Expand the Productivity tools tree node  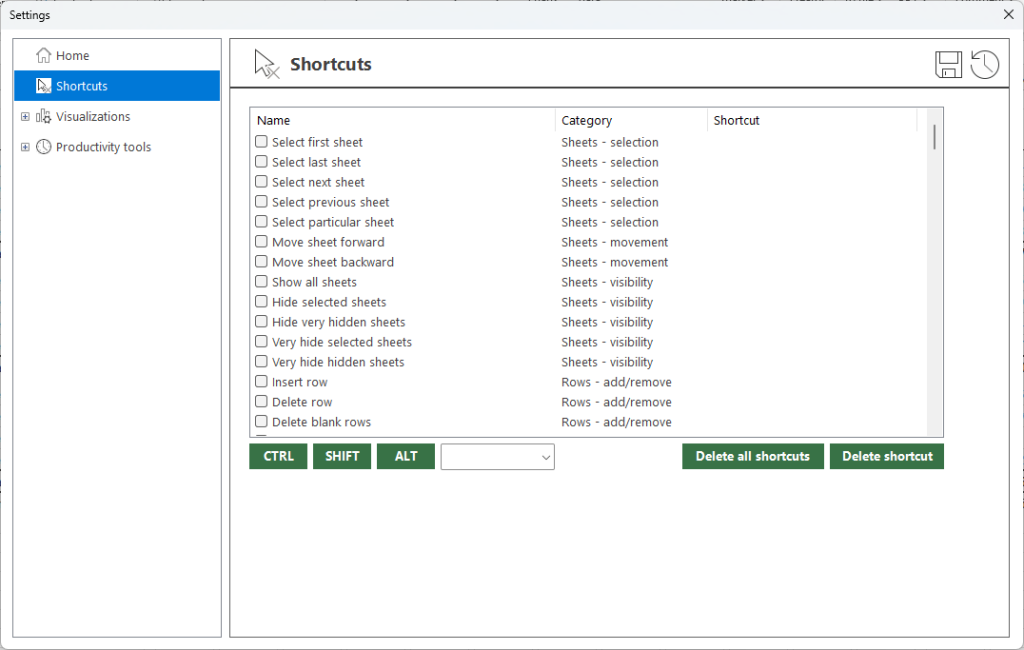[x=25, y=147]
